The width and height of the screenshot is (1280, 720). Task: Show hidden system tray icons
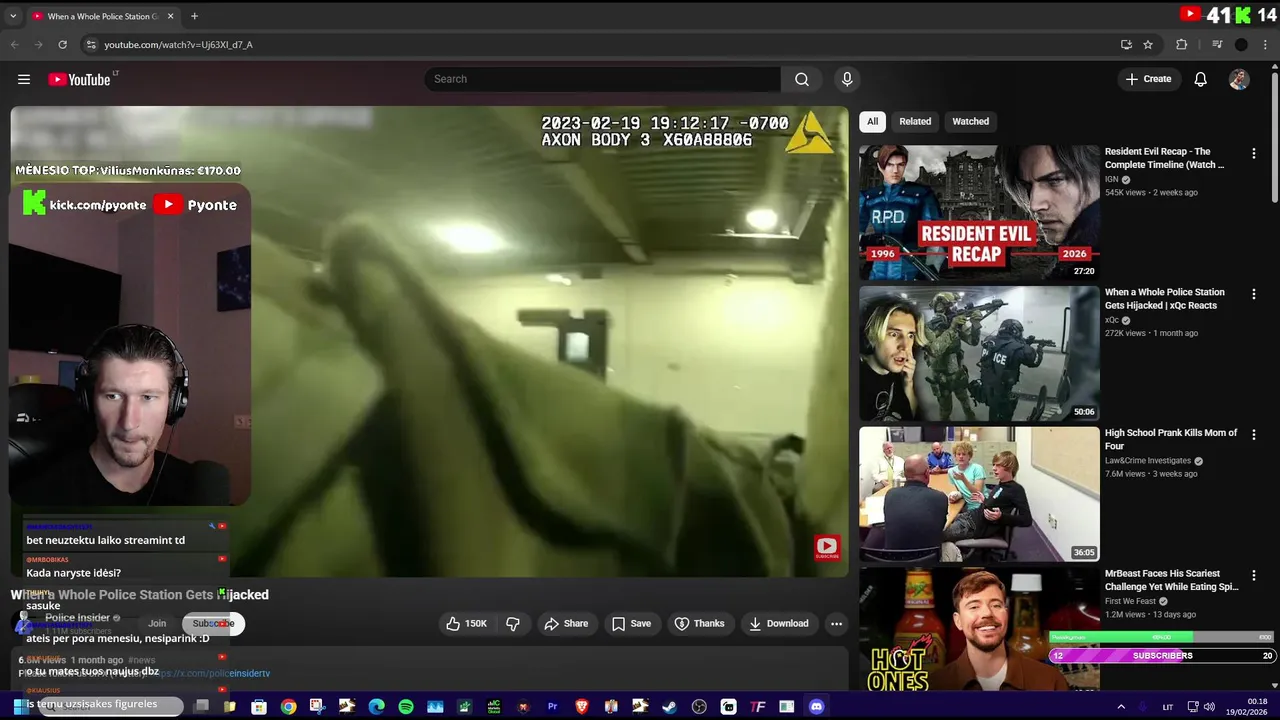coord(1120,707)
